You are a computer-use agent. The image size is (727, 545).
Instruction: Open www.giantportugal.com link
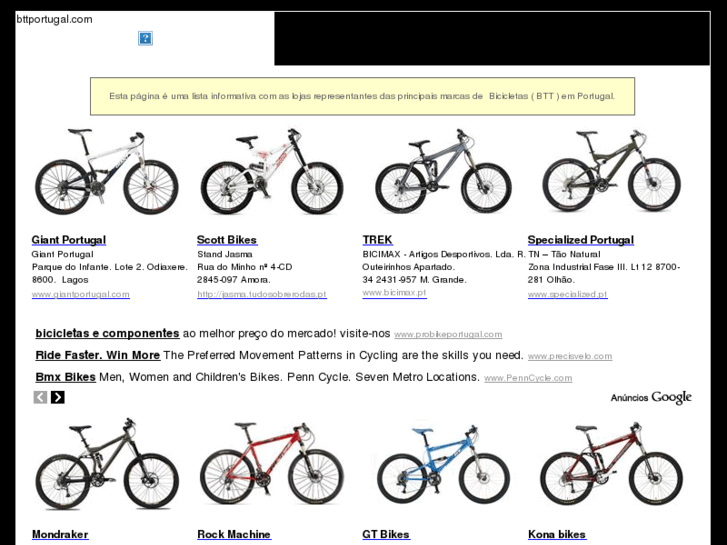pos(81,294)
